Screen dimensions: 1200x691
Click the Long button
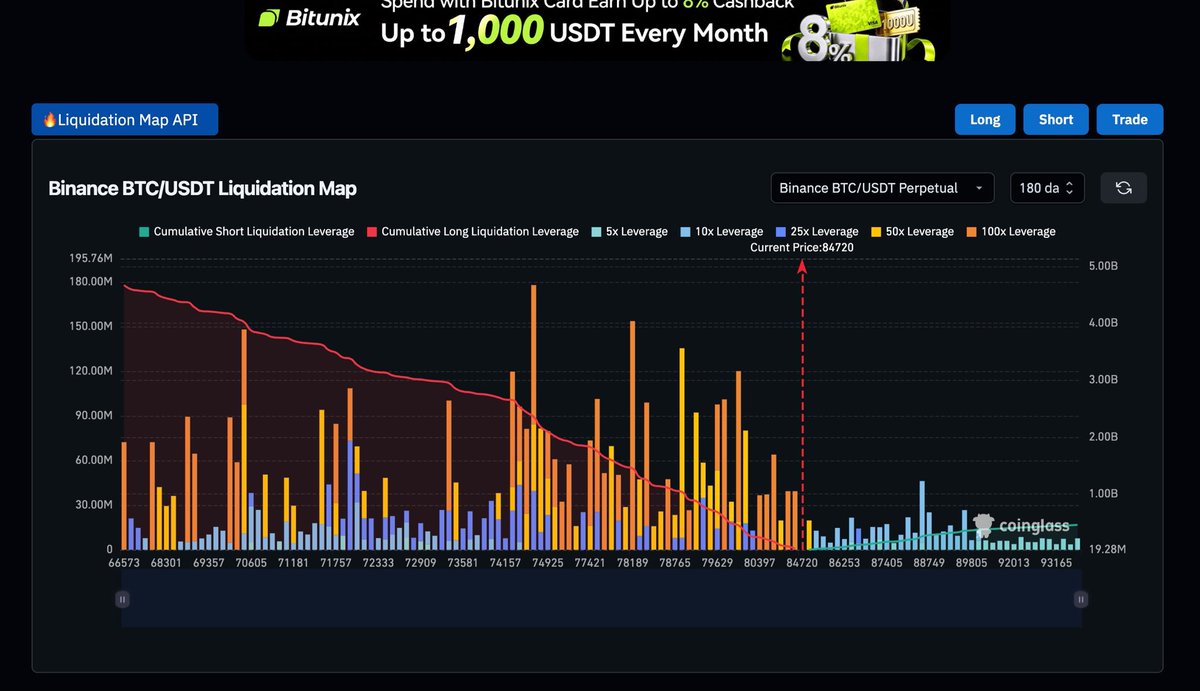[x=985, y=119]
